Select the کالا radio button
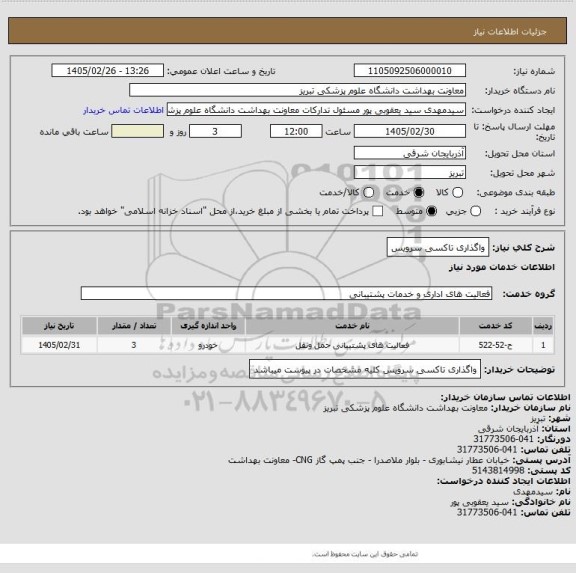 coord(457,192)
